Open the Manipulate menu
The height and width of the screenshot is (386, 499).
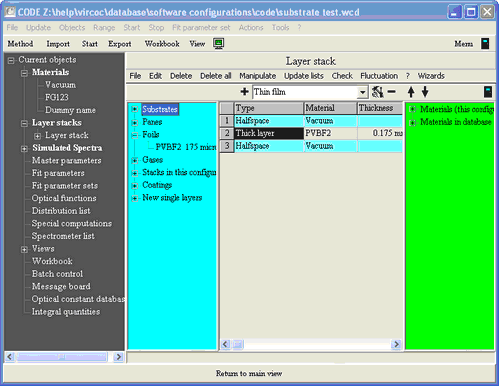[x=257, y=76]
